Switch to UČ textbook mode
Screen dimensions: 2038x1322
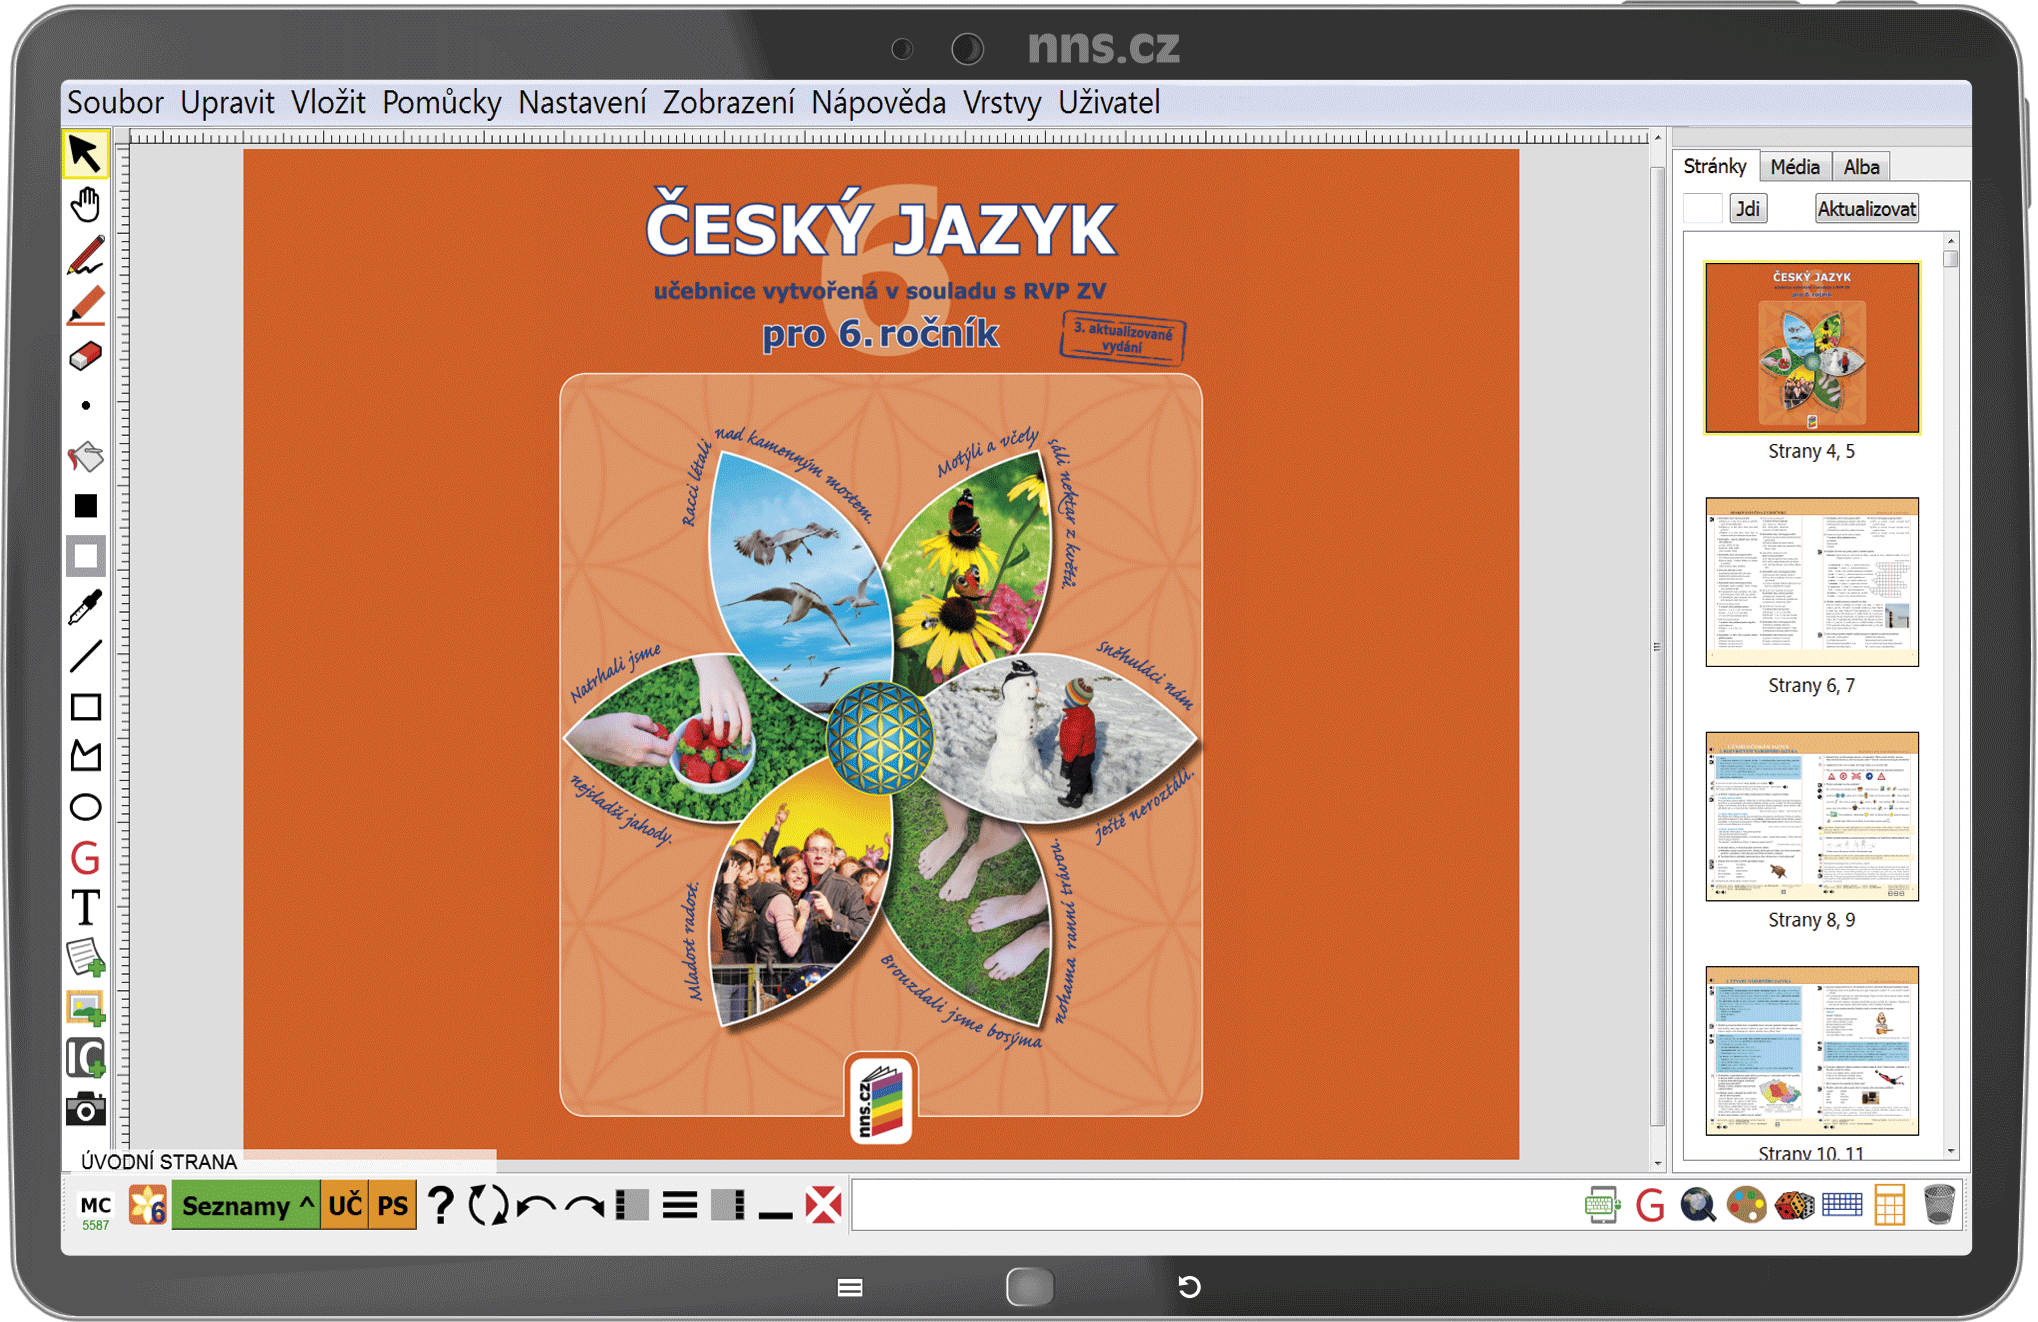click(x=345, y=1205)
